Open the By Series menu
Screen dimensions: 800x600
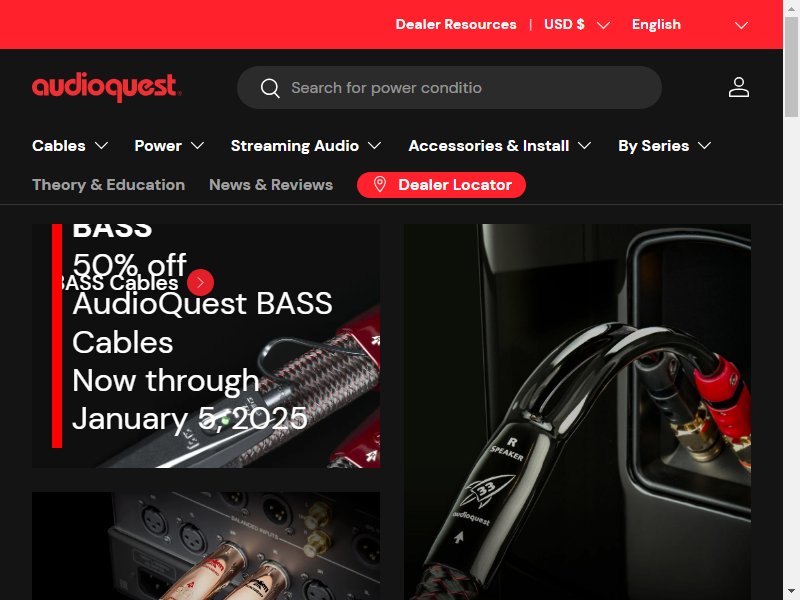(664, 146)
